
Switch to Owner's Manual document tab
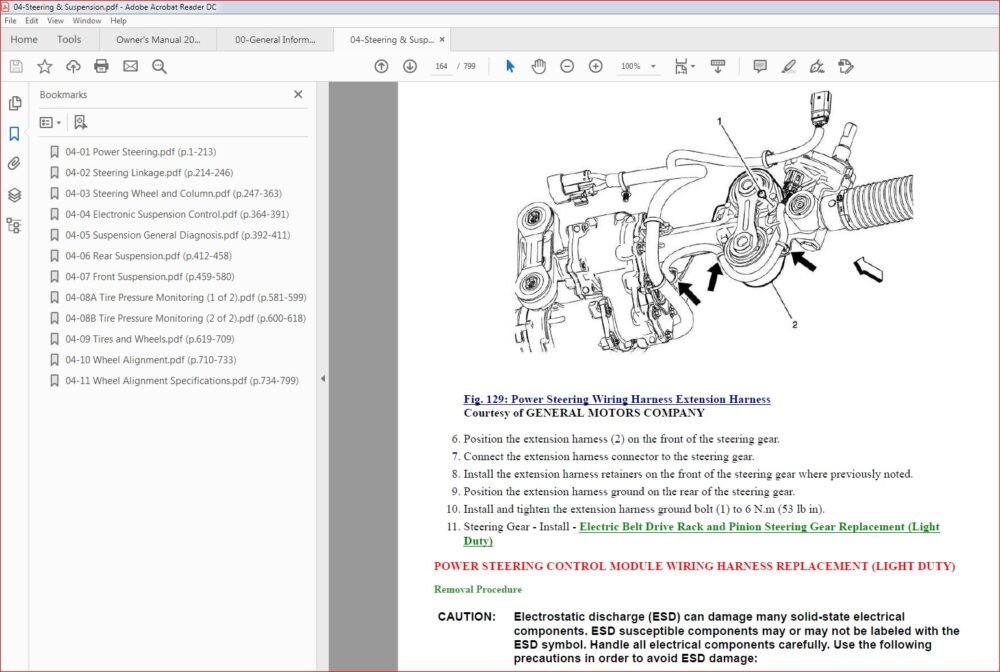point(158,40)
